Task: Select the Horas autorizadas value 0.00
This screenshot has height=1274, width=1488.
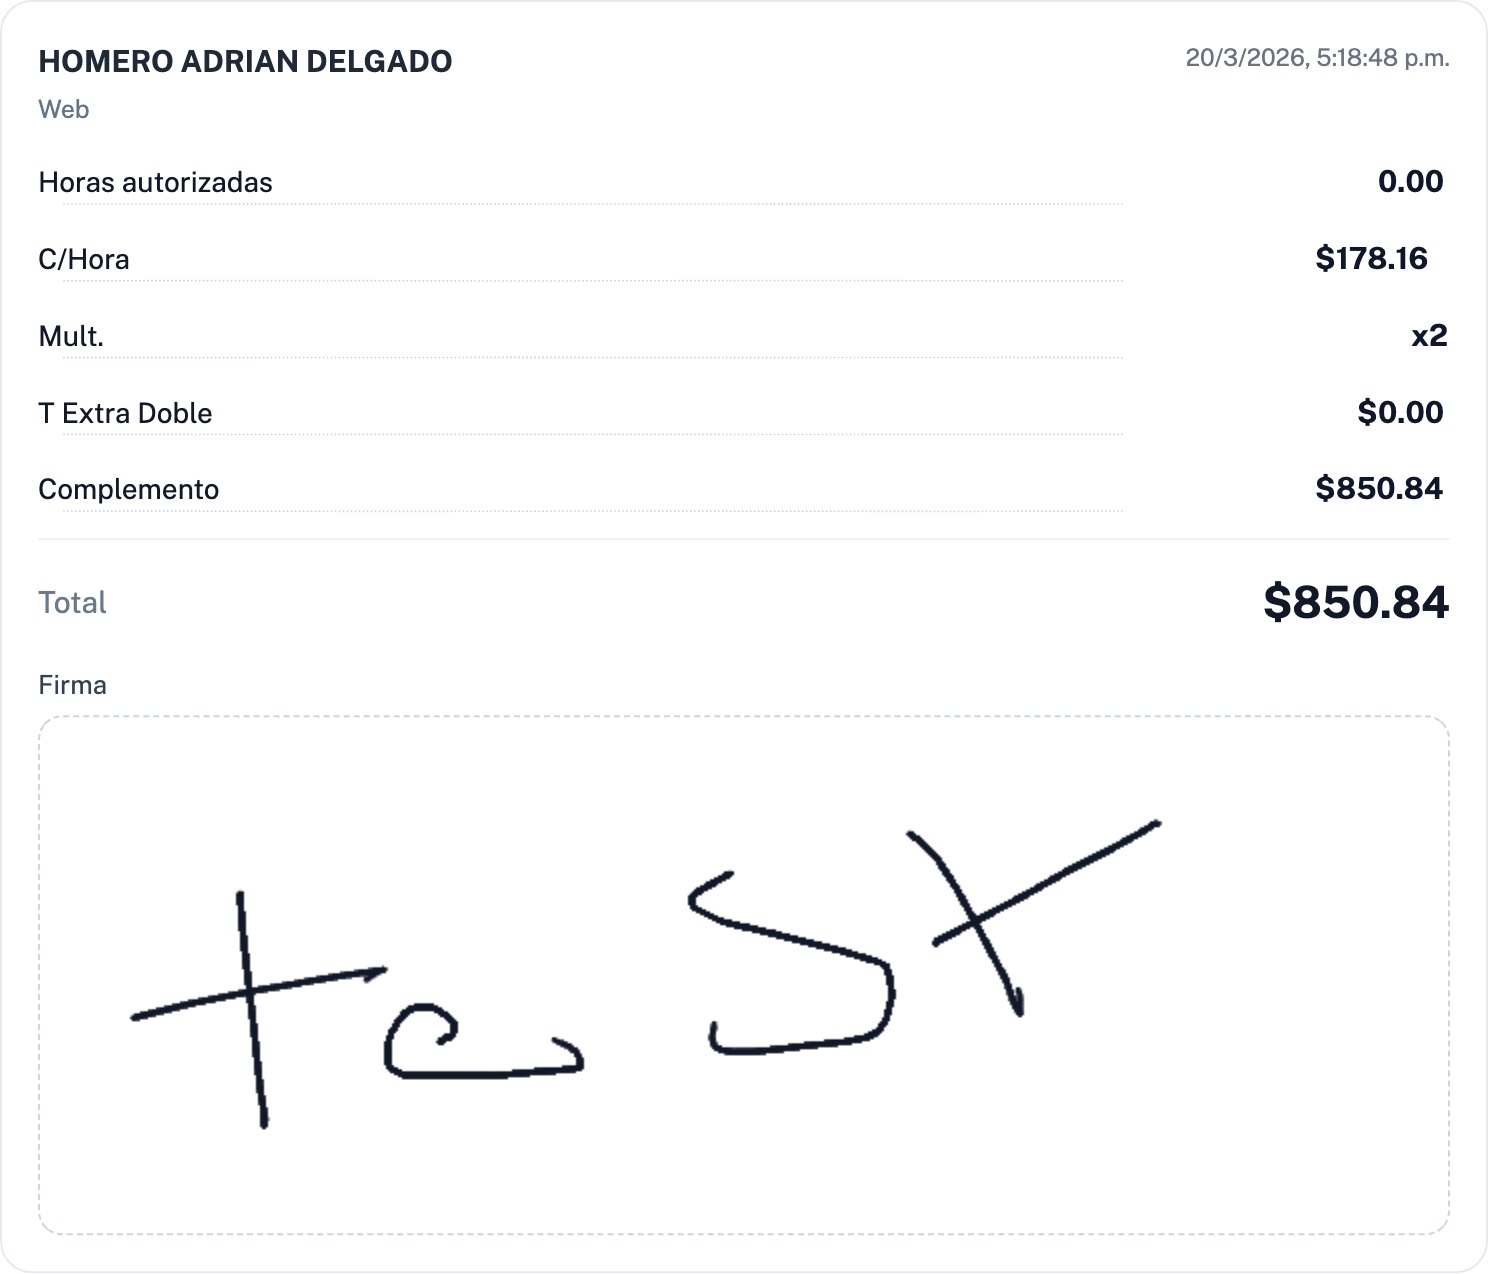Action: (1410, 181)
